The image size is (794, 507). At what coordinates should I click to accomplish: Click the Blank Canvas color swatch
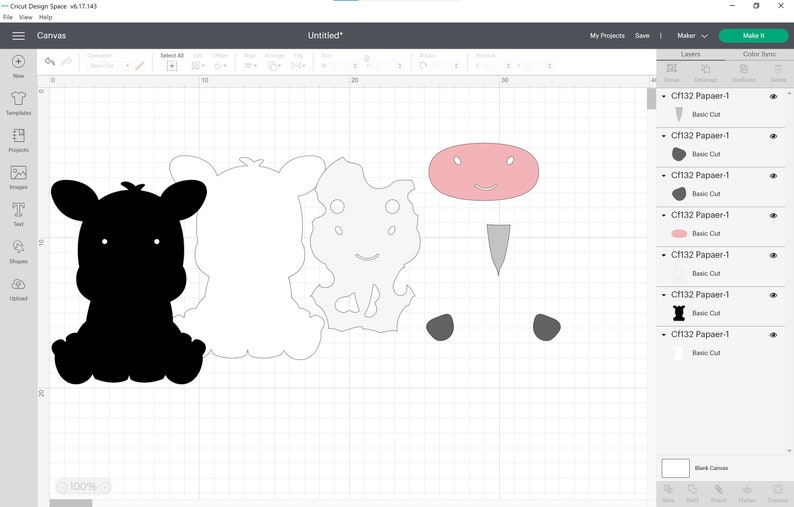point(675,468)
